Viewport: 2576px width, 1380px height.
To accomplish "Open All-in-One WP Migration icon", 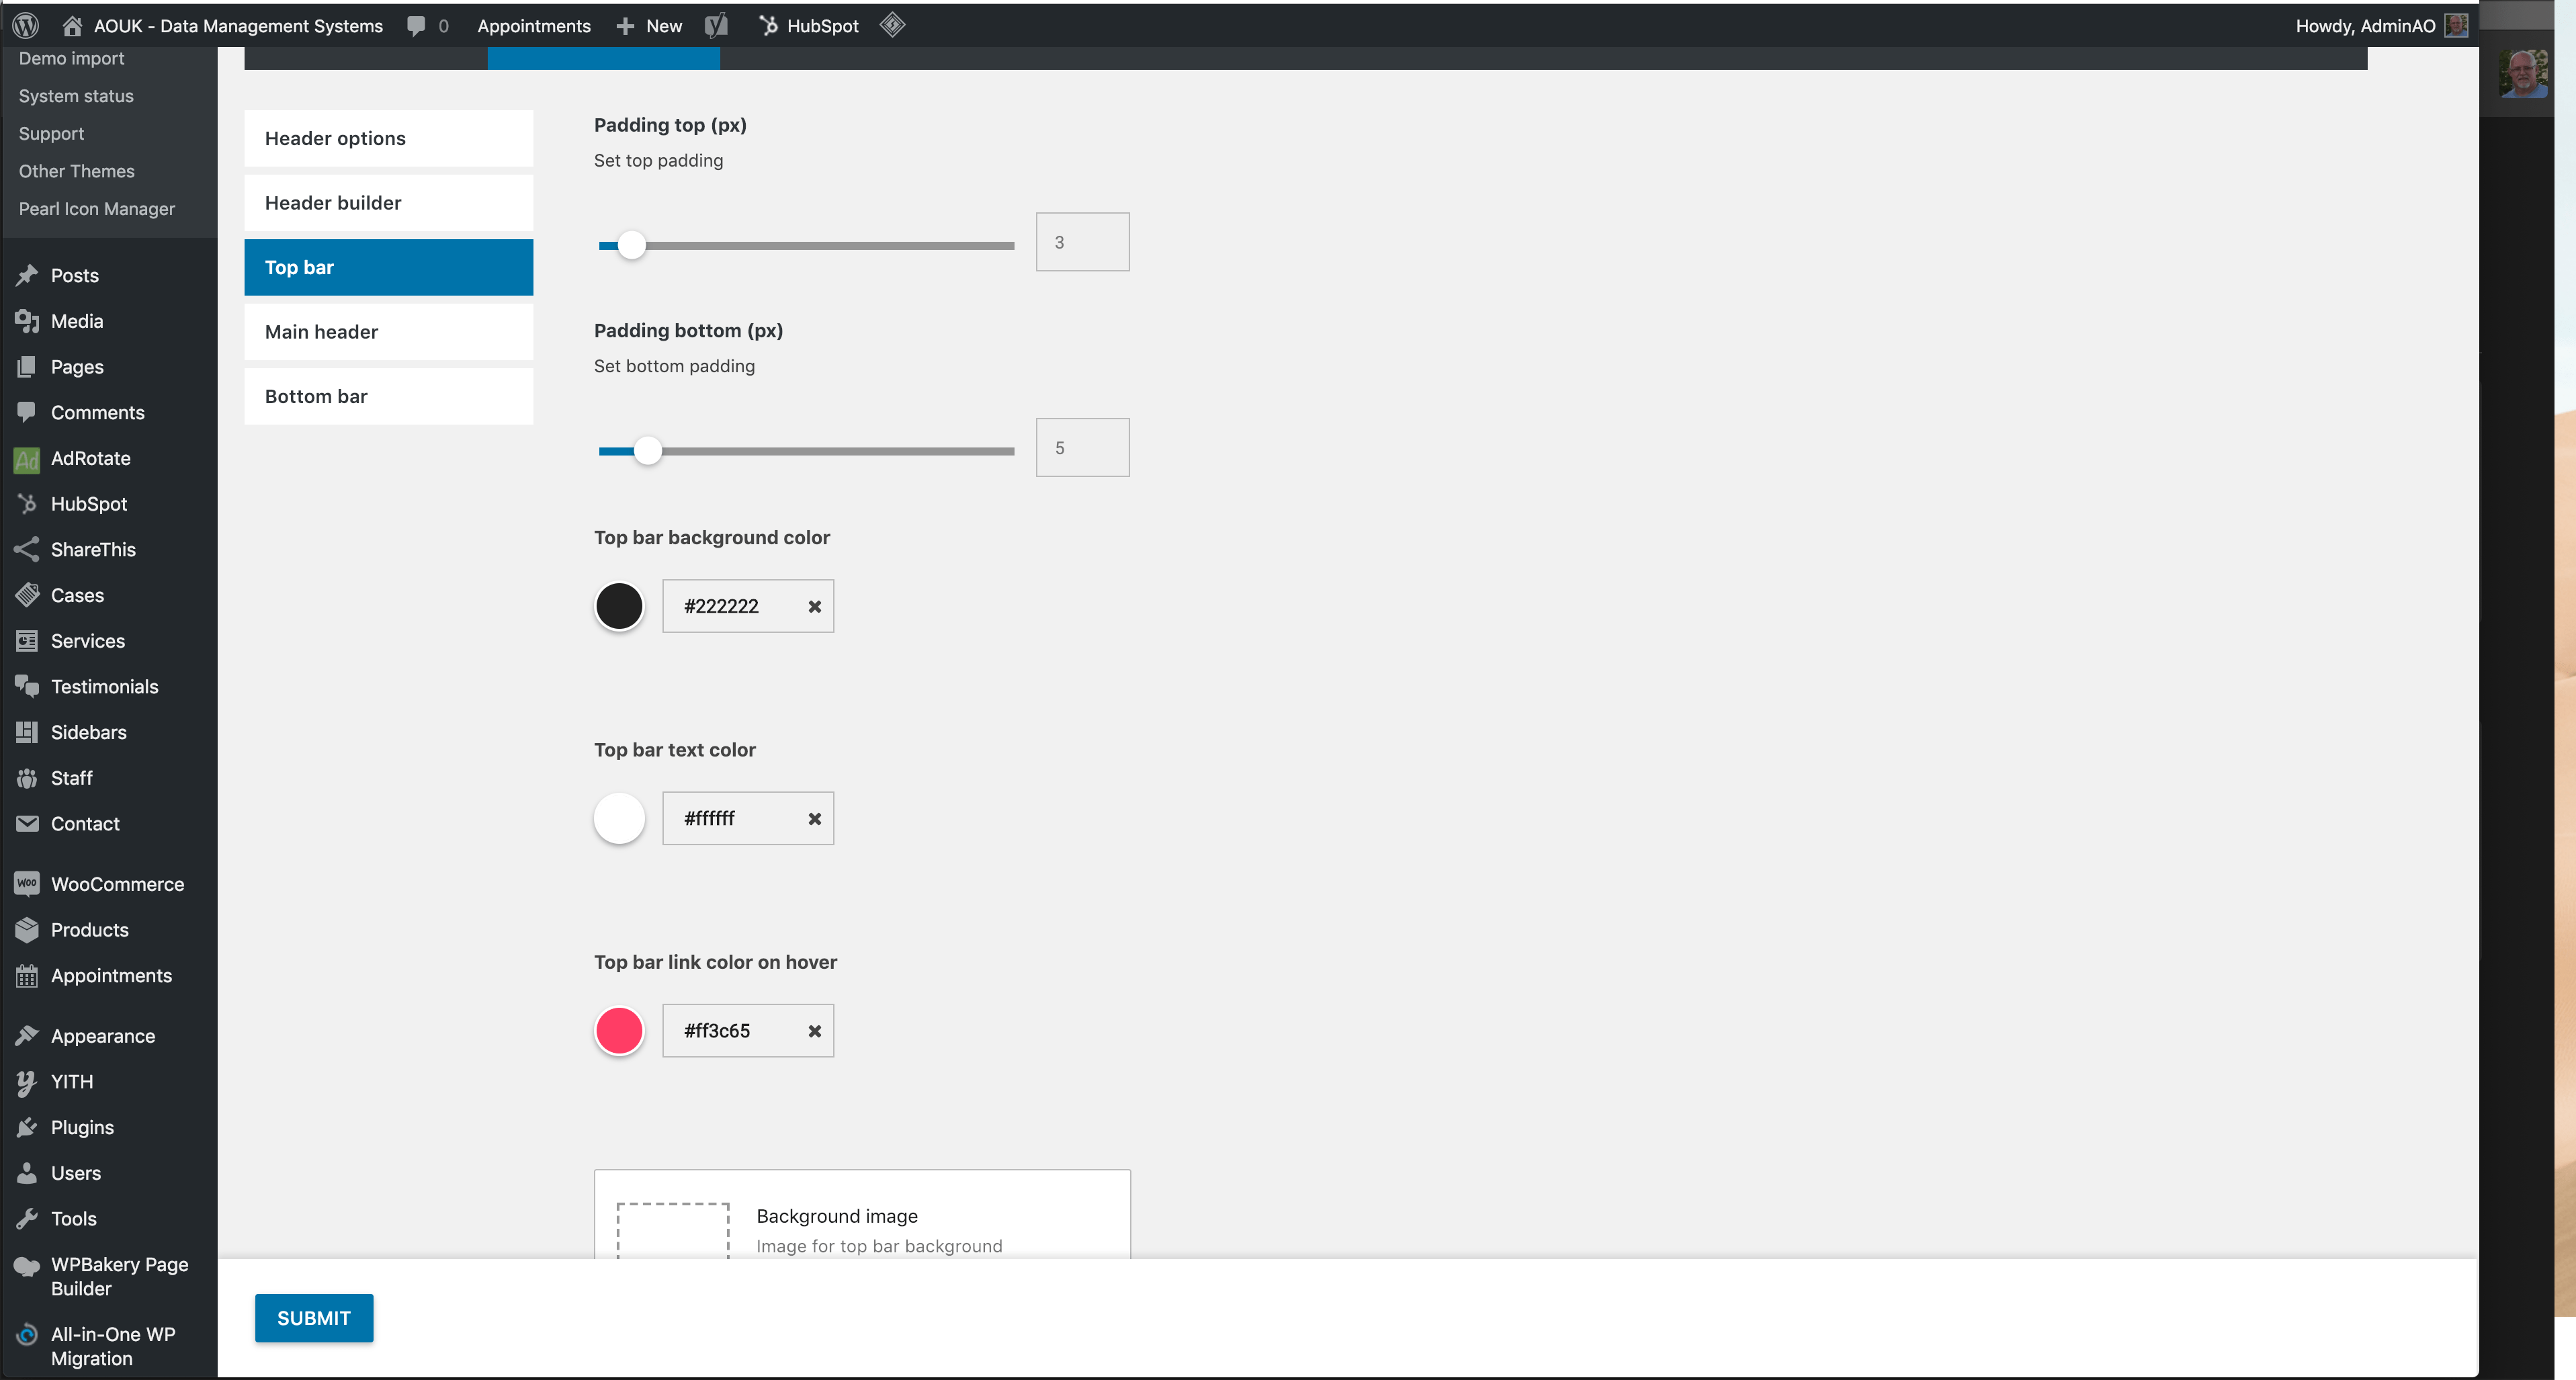I will pyautogui.click(x=27, y=1334).
